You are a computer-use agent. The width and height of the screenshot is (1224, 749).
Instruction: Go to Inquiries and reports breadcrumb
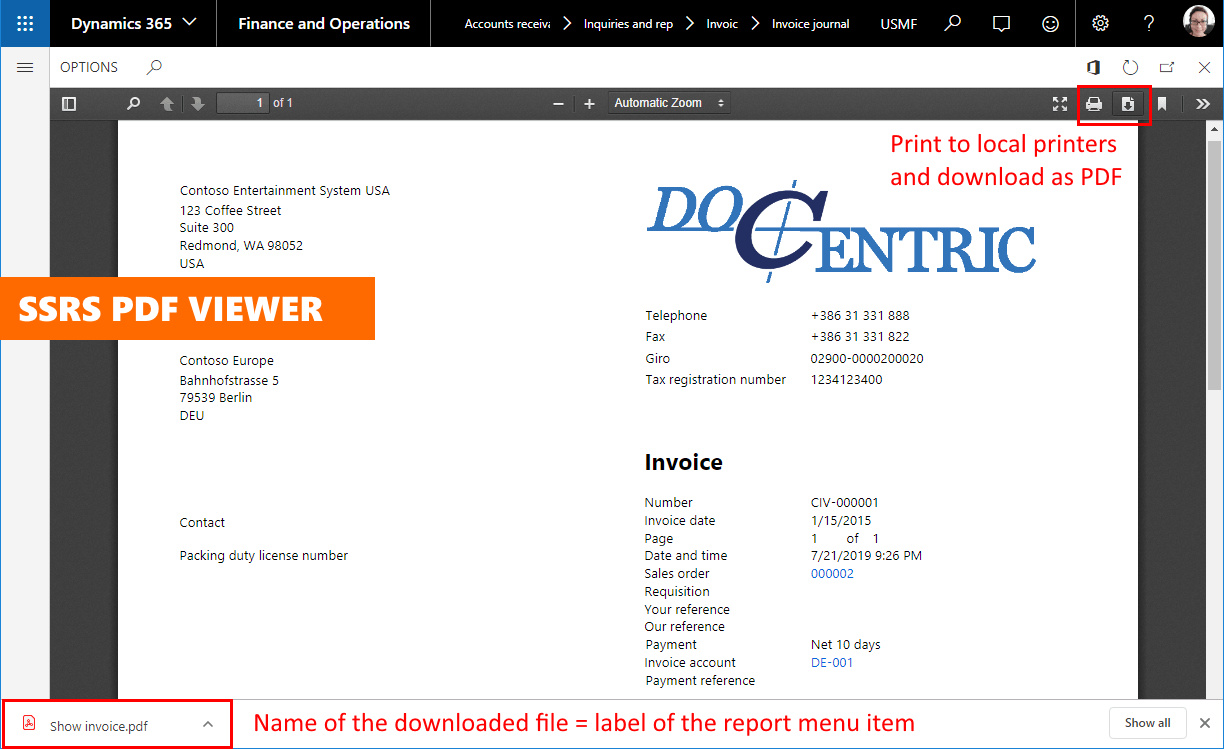pyautogui.click(x=628, y=24)
